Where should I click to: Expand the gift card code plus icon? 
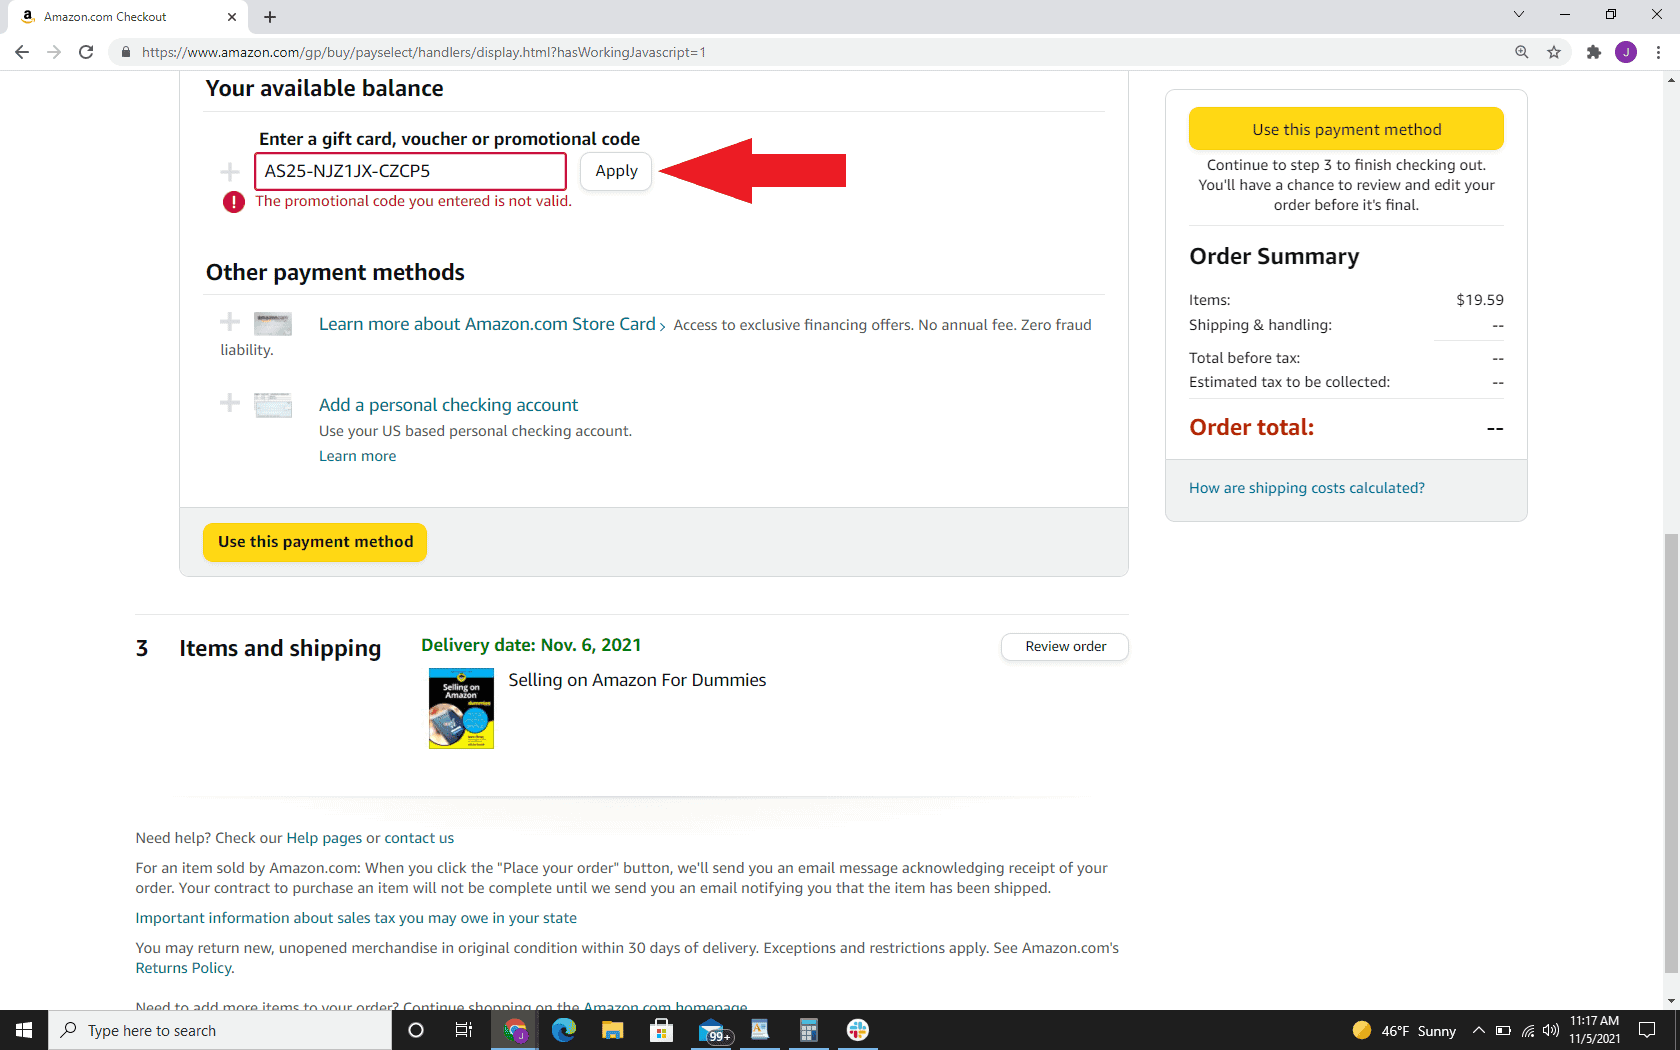[230, 172]
